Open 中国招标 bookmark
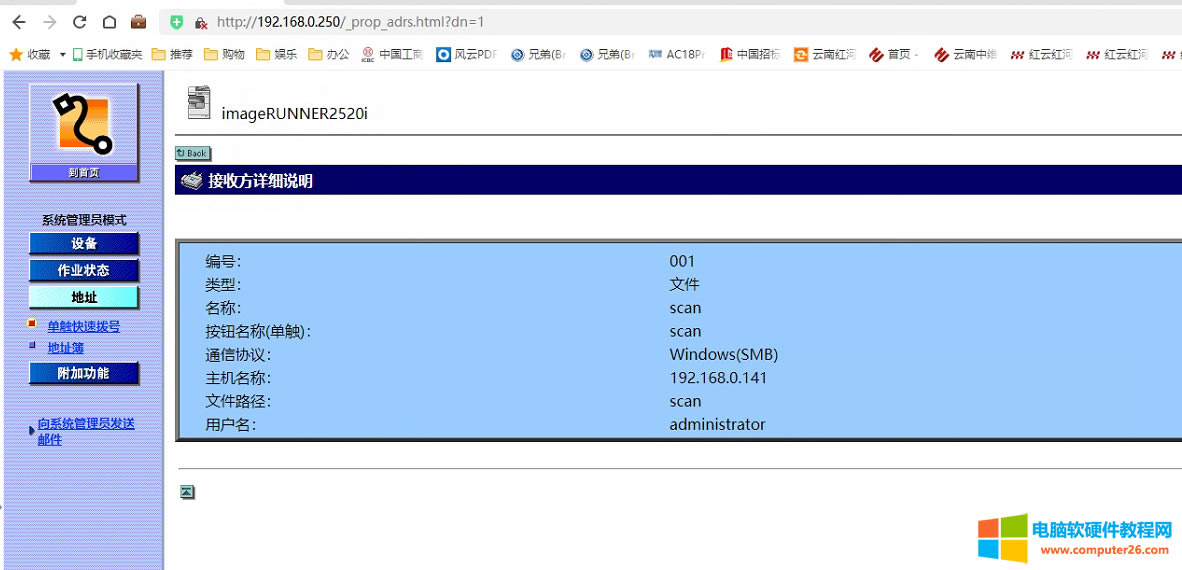The width and height of the screenshot is (1182, 570). click(751, 54)
